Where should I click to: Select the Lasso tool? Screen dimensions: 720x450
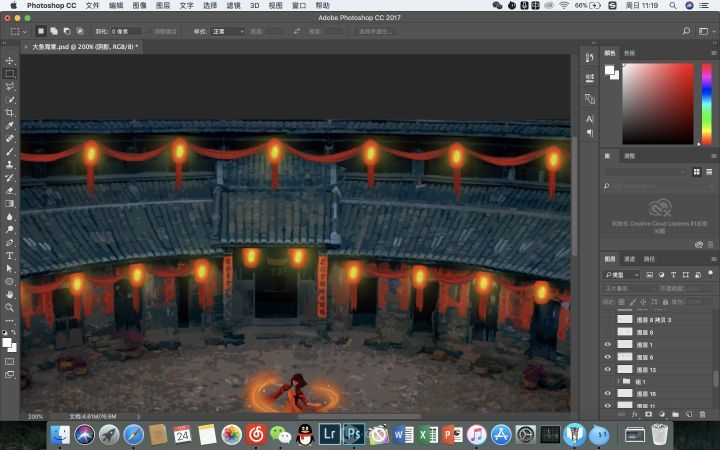coord(10,87)
